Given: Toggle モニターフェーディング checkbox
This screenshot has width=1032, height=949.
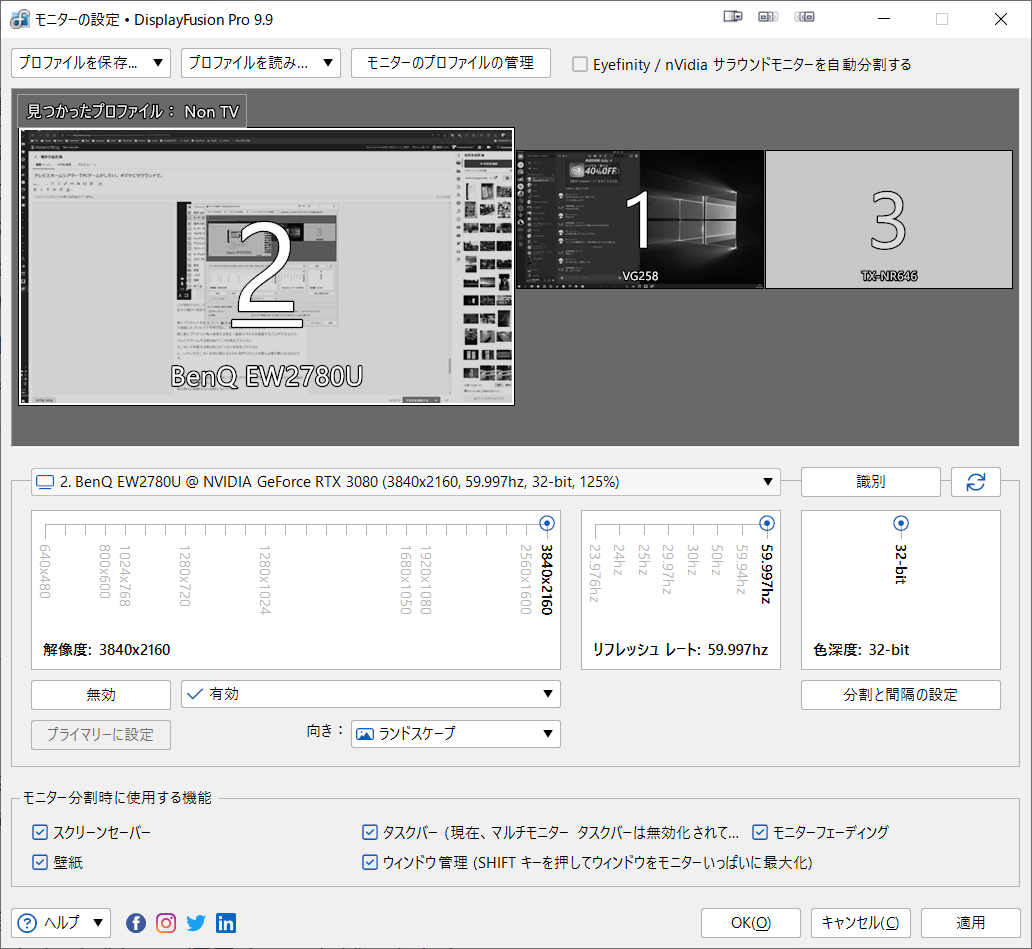Looking at the screenshot, I should 760,833.
